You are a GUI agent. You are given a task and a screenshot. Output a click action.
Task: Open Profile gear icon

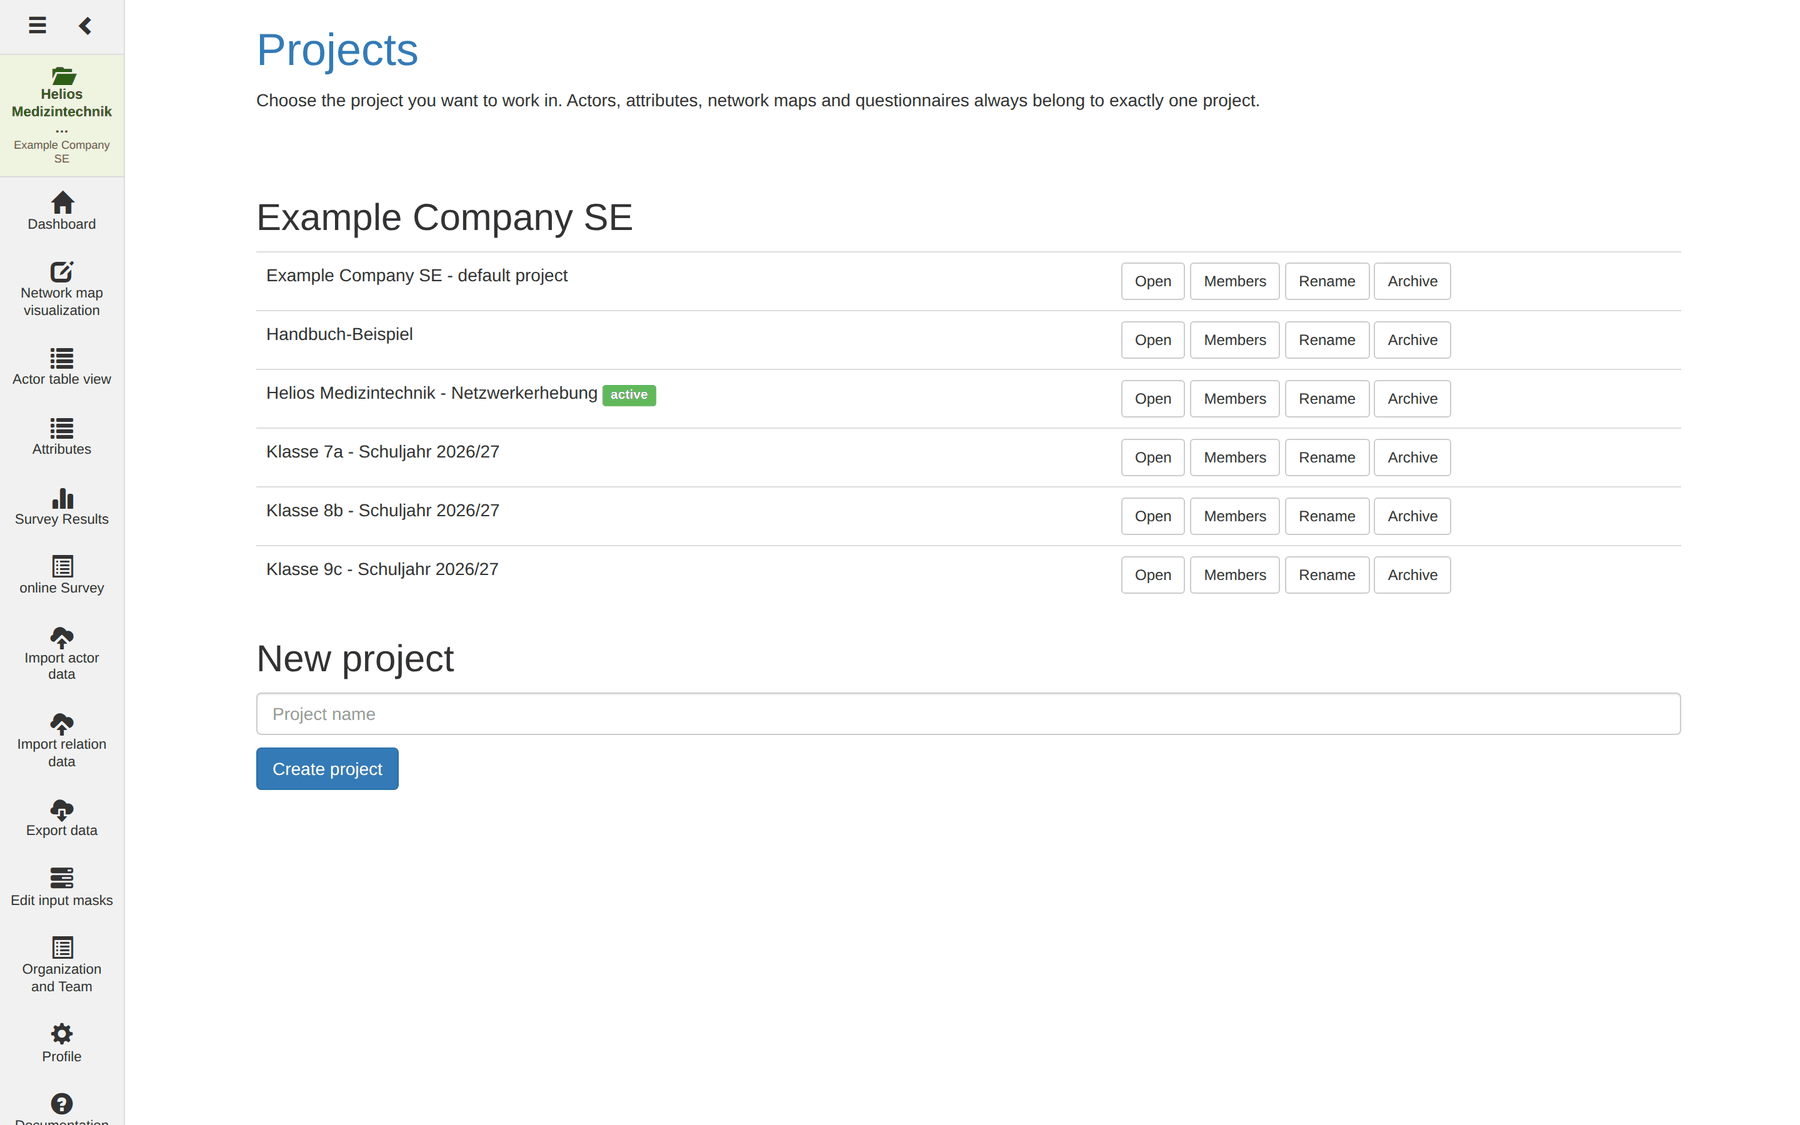pos(62,1034)
